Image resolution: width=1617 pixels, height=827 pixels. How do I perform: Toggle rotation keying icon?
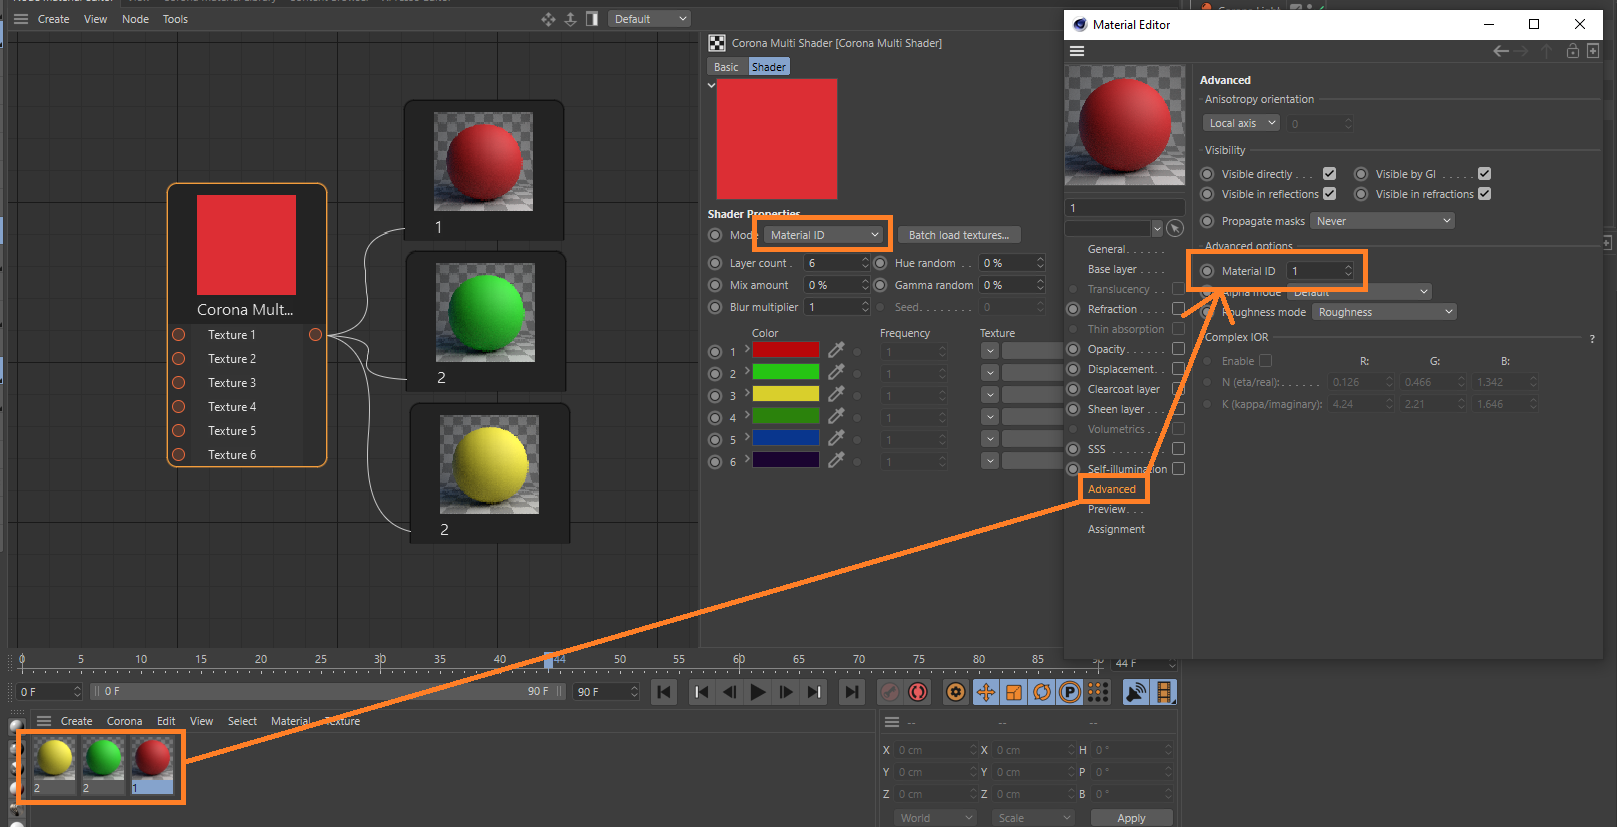pyautogui.click(x=1042, y=692)
